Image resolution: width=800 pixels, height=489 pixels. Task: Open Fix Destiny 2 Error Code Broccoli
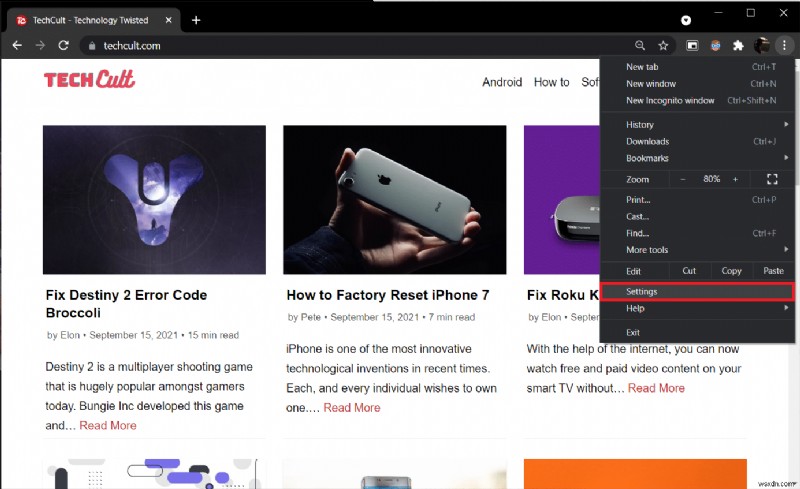tap(127, 304)
